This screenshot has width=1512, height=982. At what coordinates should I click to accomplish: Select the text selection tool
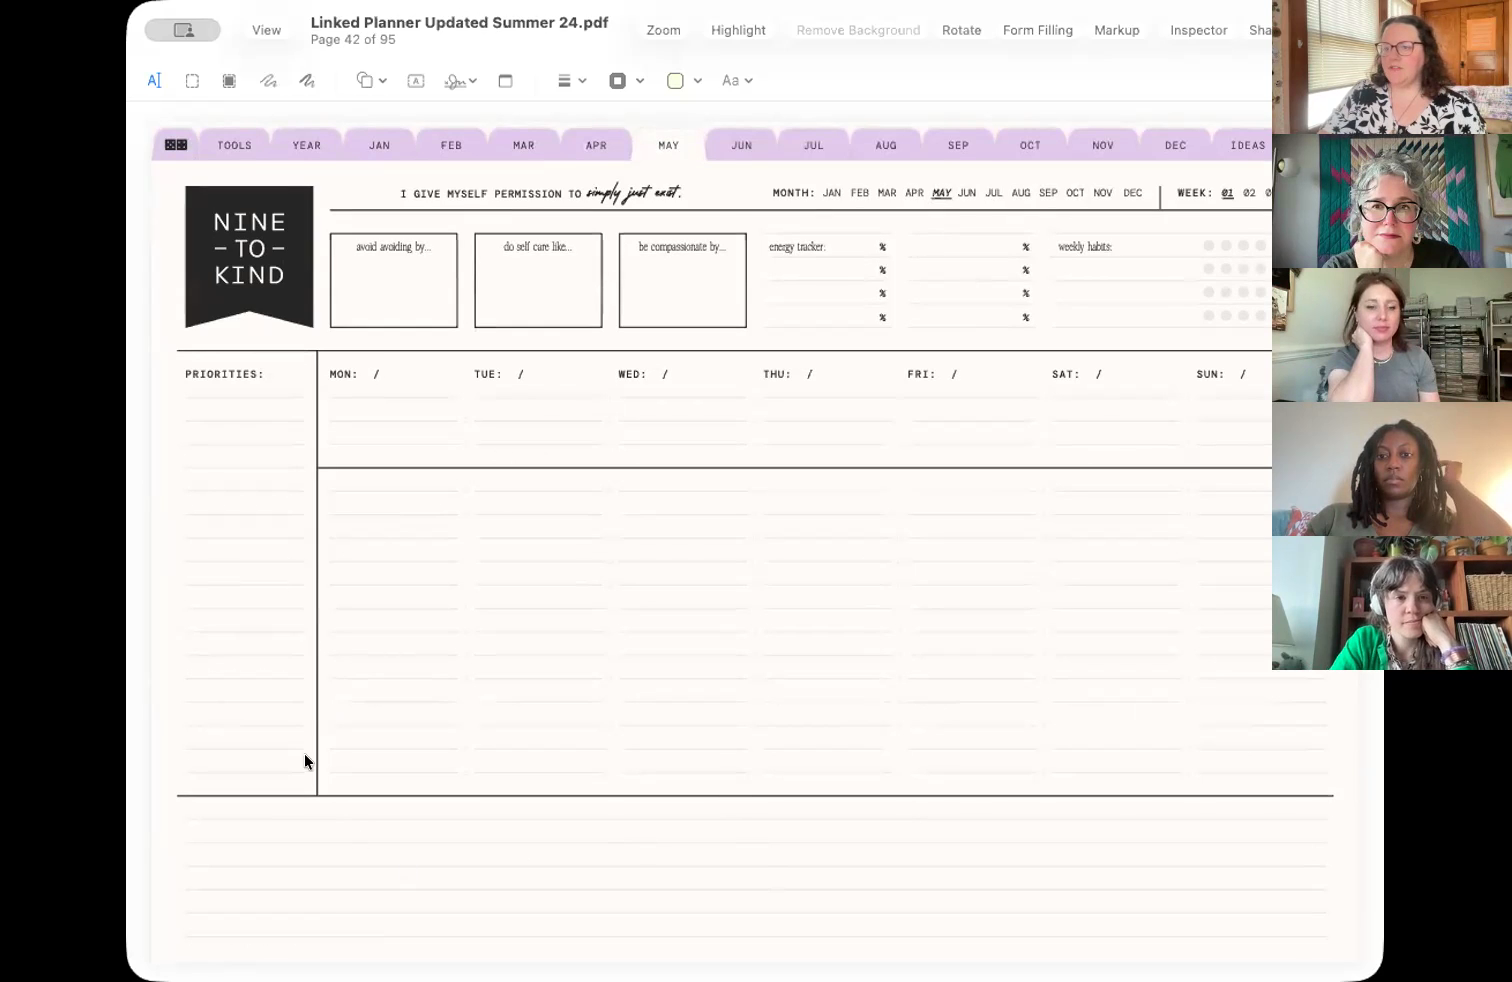pos(154,81)
